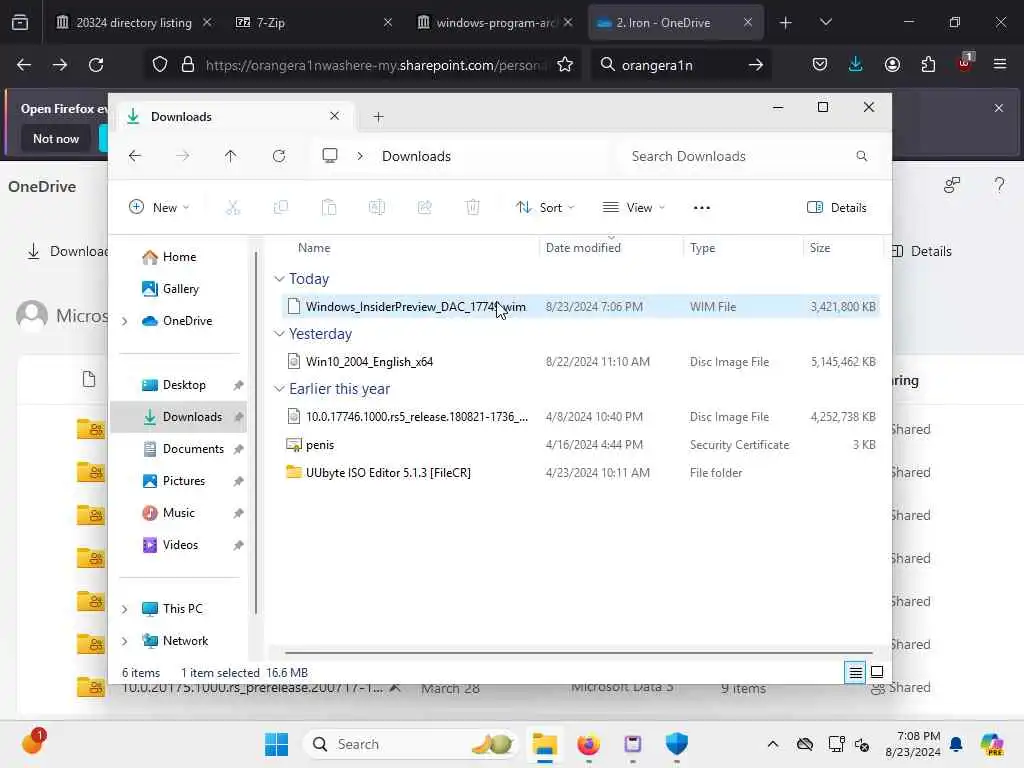Switch to details list view icon

pyautogui.click(x=855, y=672)
